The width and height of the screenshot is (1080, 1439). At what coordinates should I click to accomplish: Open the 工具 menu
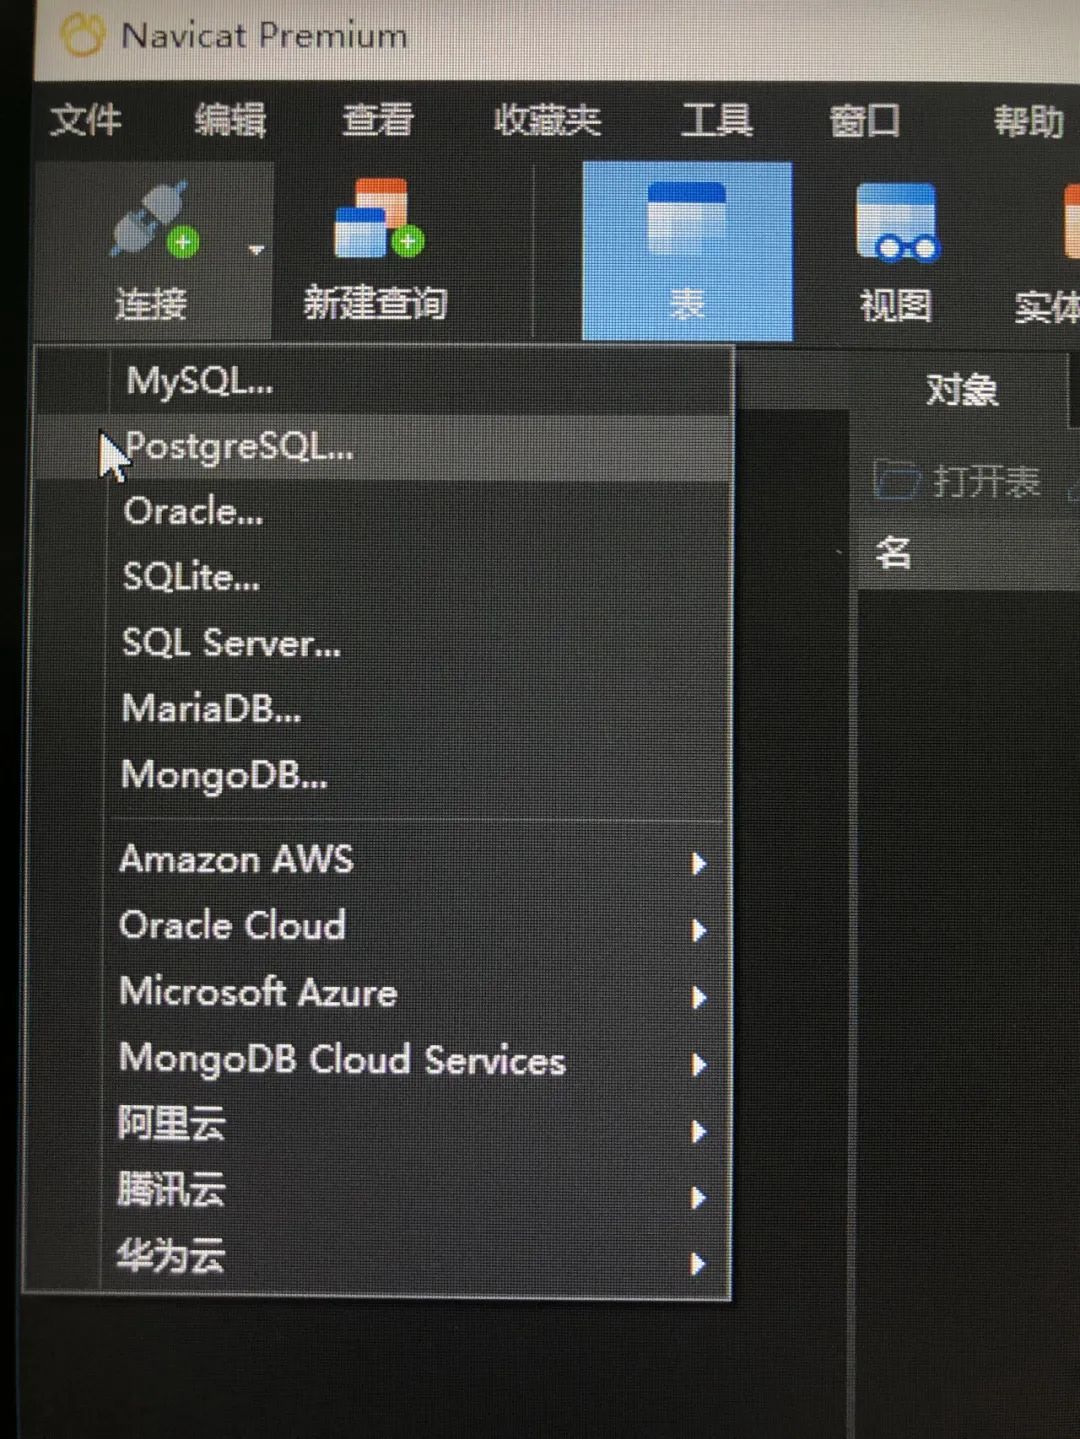click(x=717, y=120)
